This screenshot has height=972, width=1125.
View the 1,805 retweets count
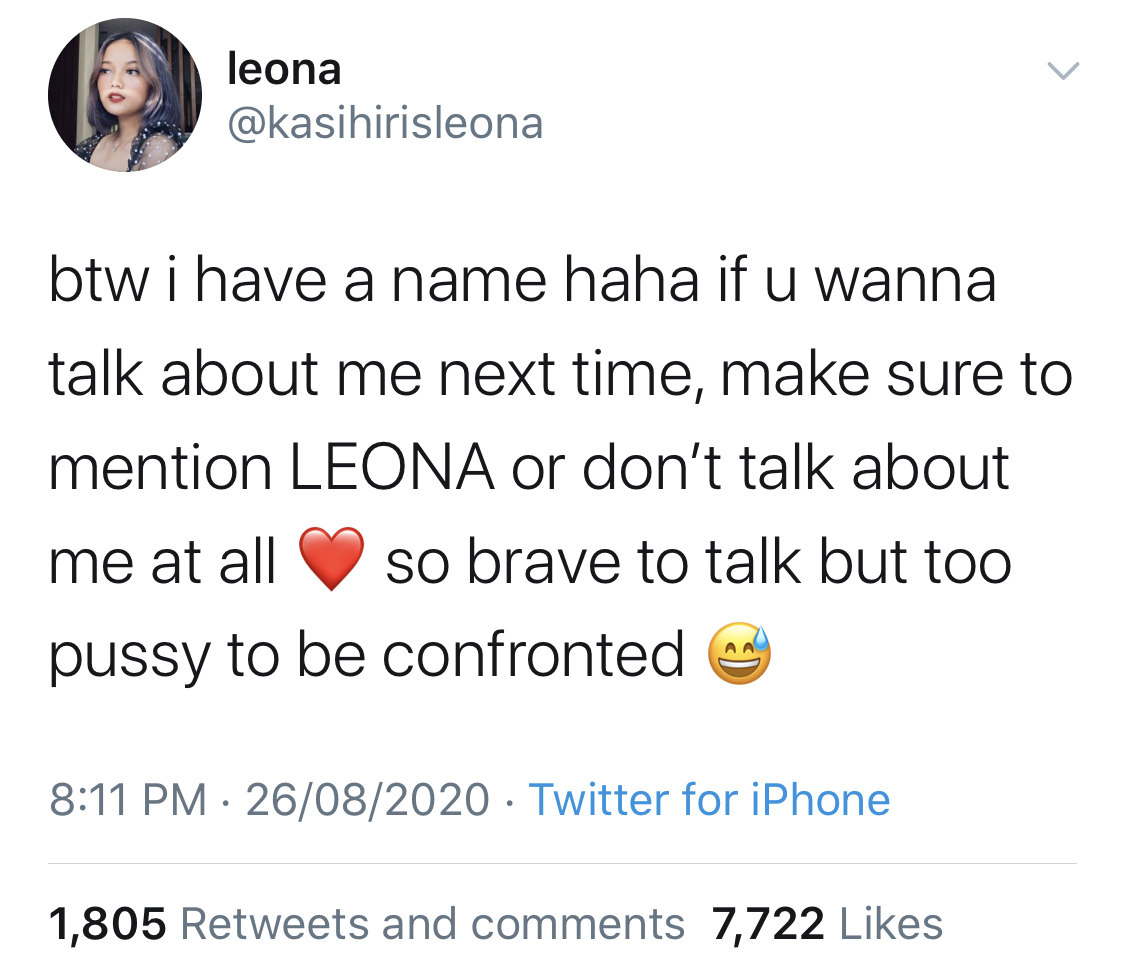pyautogui.click(x=108, y=923)
